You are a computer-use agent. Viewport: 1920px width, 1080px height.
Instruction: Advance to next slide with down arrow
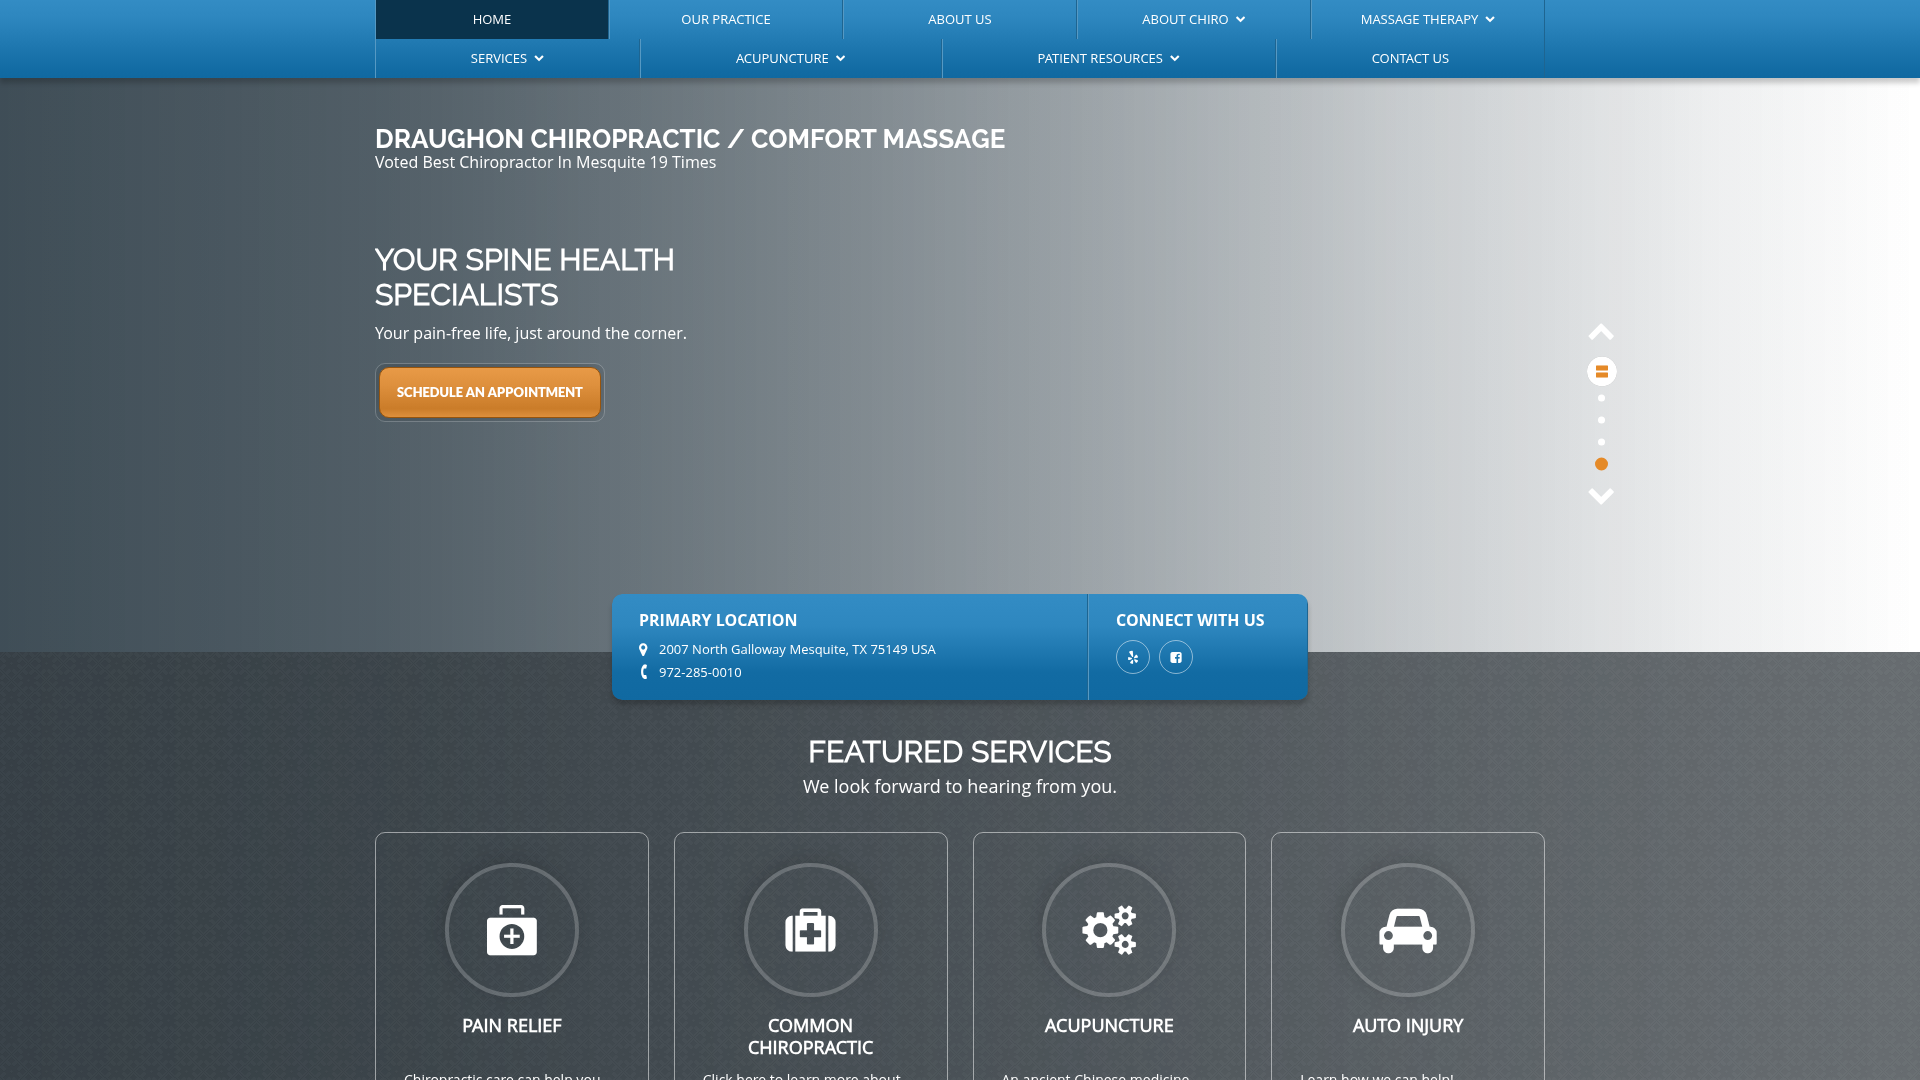(1601, 496)
